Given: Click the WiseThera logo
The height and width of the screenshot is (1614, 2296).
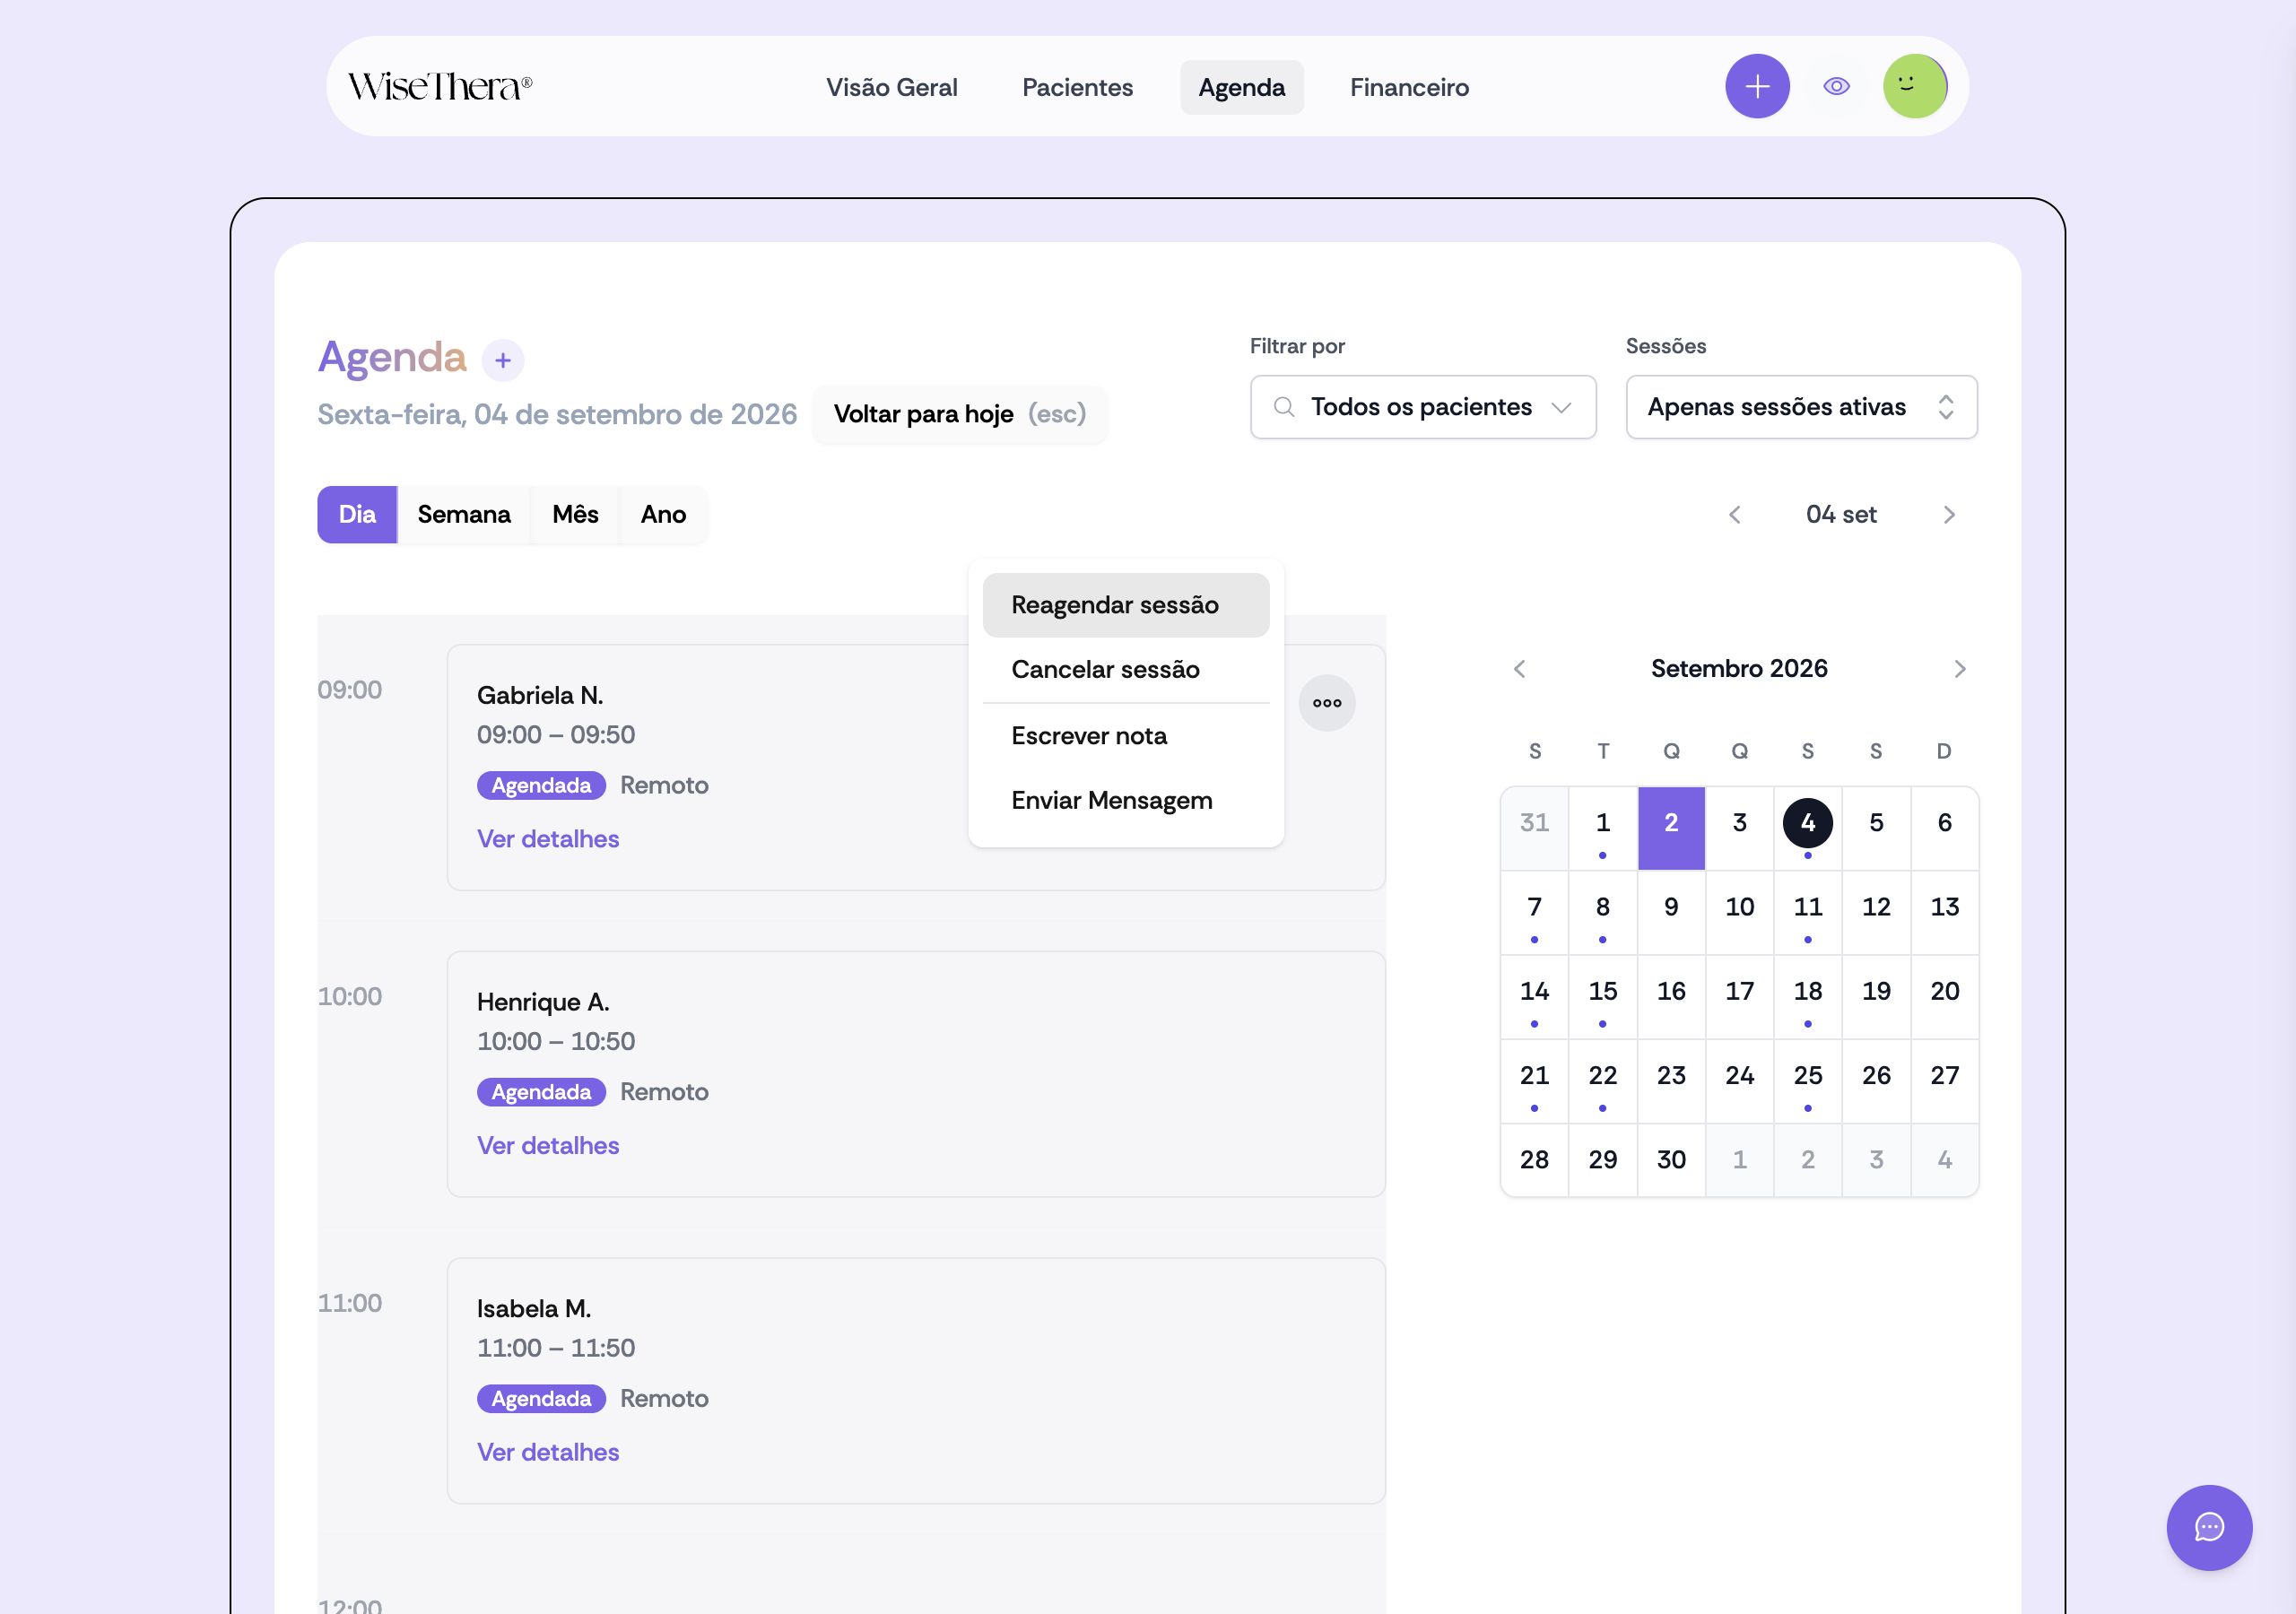Looking at the screenshot, I should click(x=440, y=87).
